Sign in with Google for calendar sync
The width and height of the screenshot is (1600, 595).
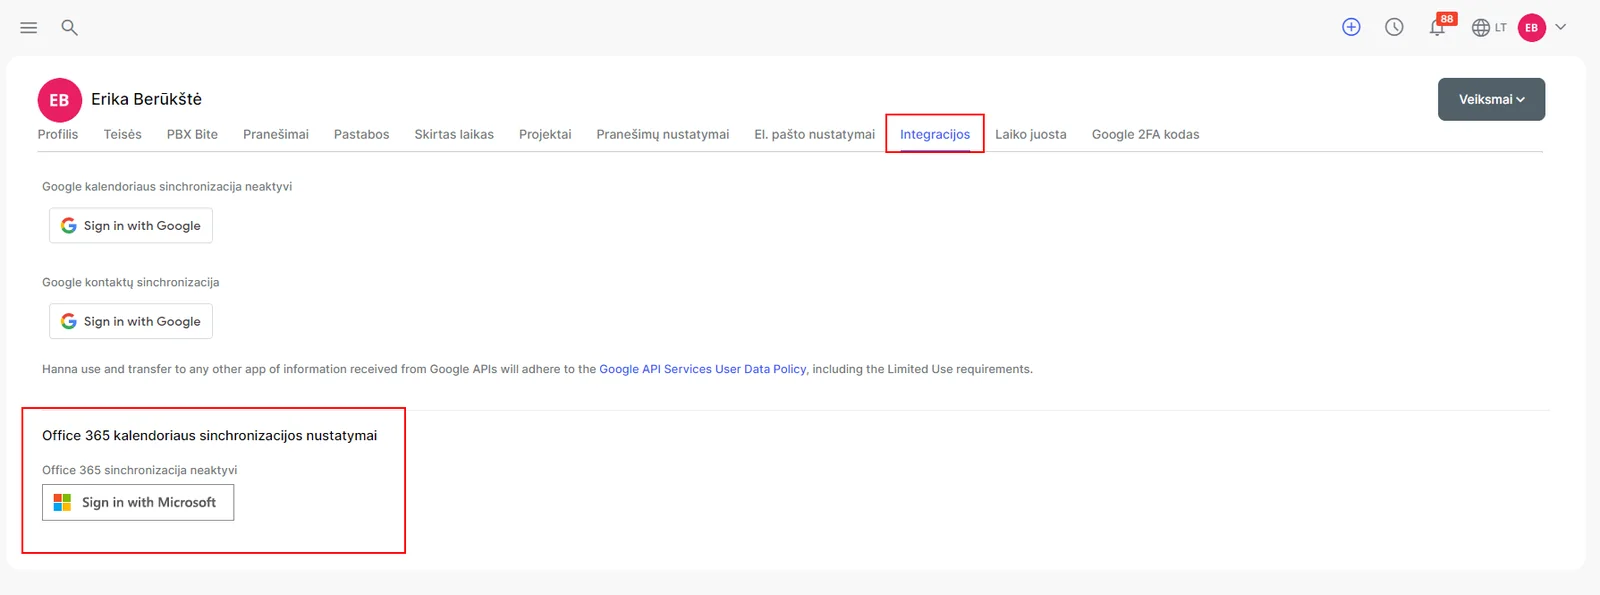point(131,225)
